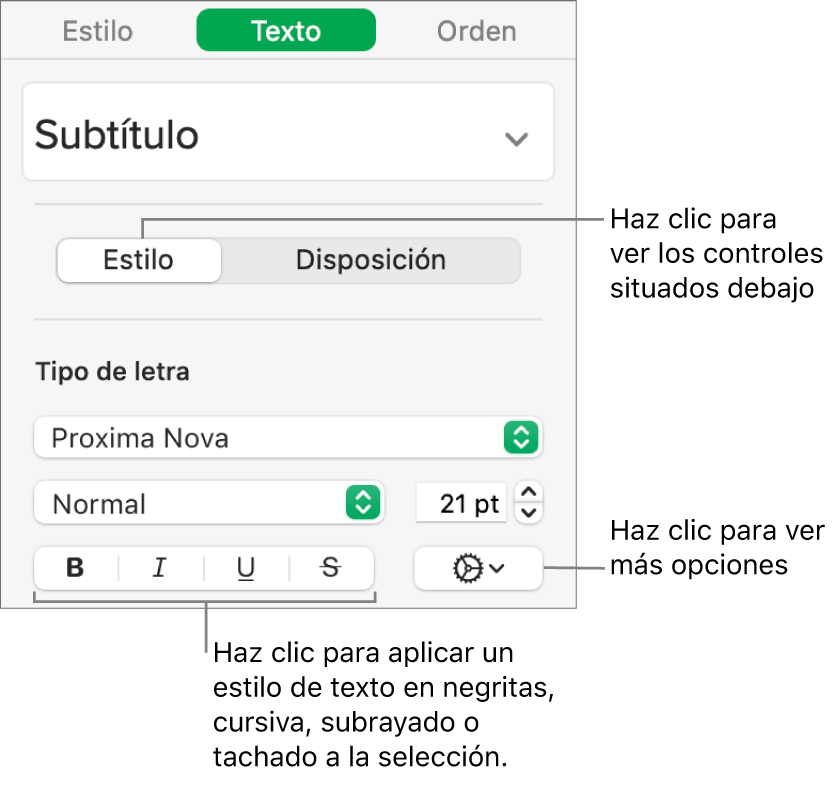This screenshot has width=838, height=785.
Task: Open the Estilo tab at top
Action: [x=98, y=31]
